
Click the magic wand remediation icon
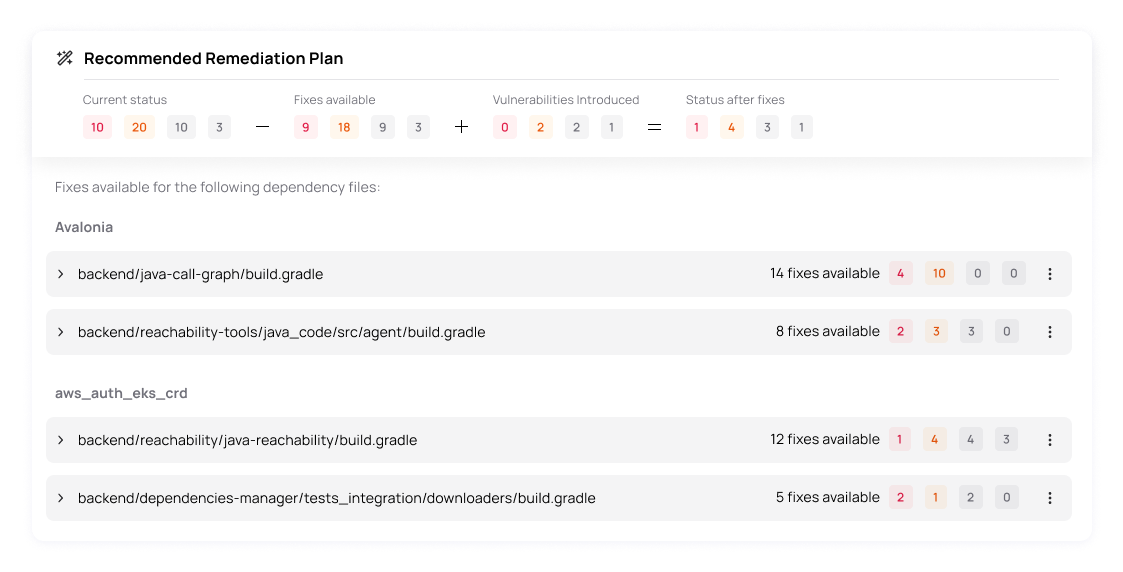pyautogui.click(x=64, y=59)
